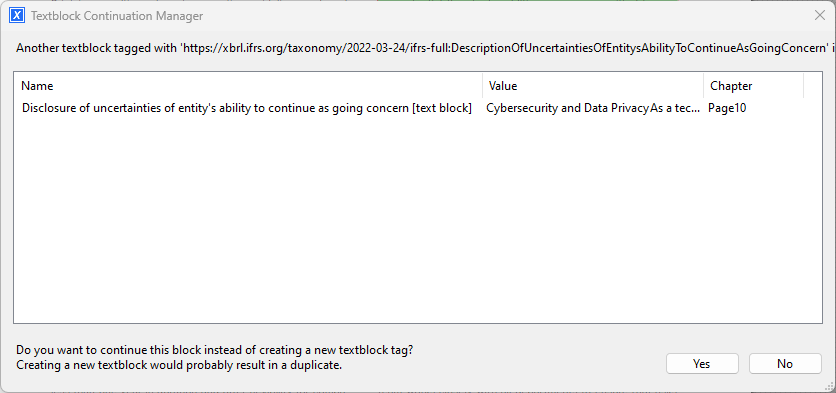Close the Textblock Continuation Manager dialog
Image resolution: width=836 pixels, height=393 pixels.
(x=819, y=15)
